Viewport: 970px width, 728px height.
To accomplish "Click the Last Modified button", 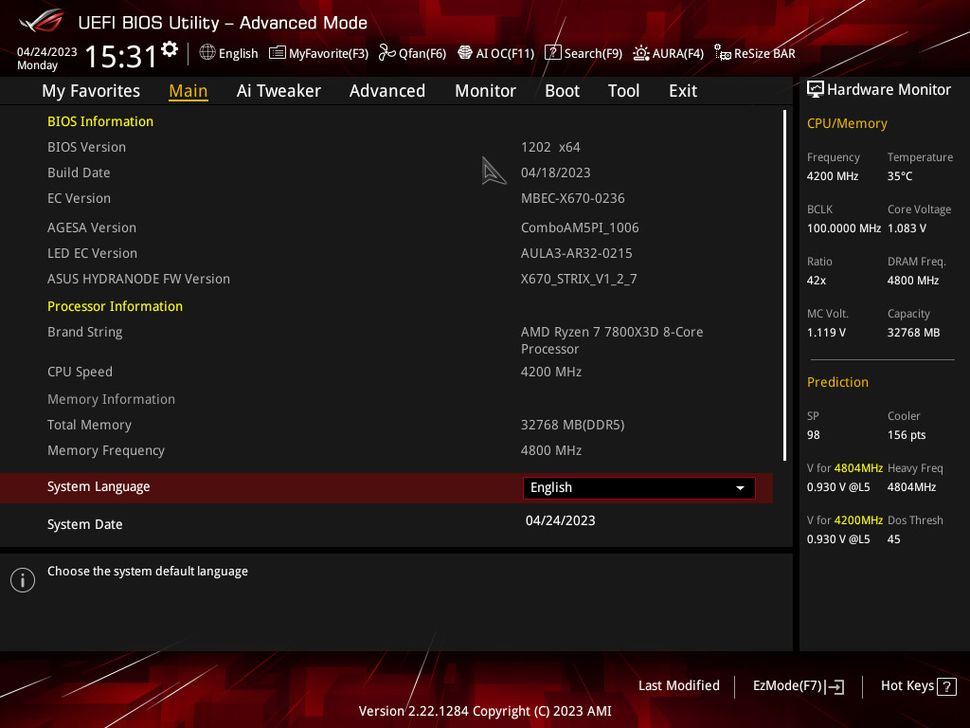I will (x=679, y=686).
